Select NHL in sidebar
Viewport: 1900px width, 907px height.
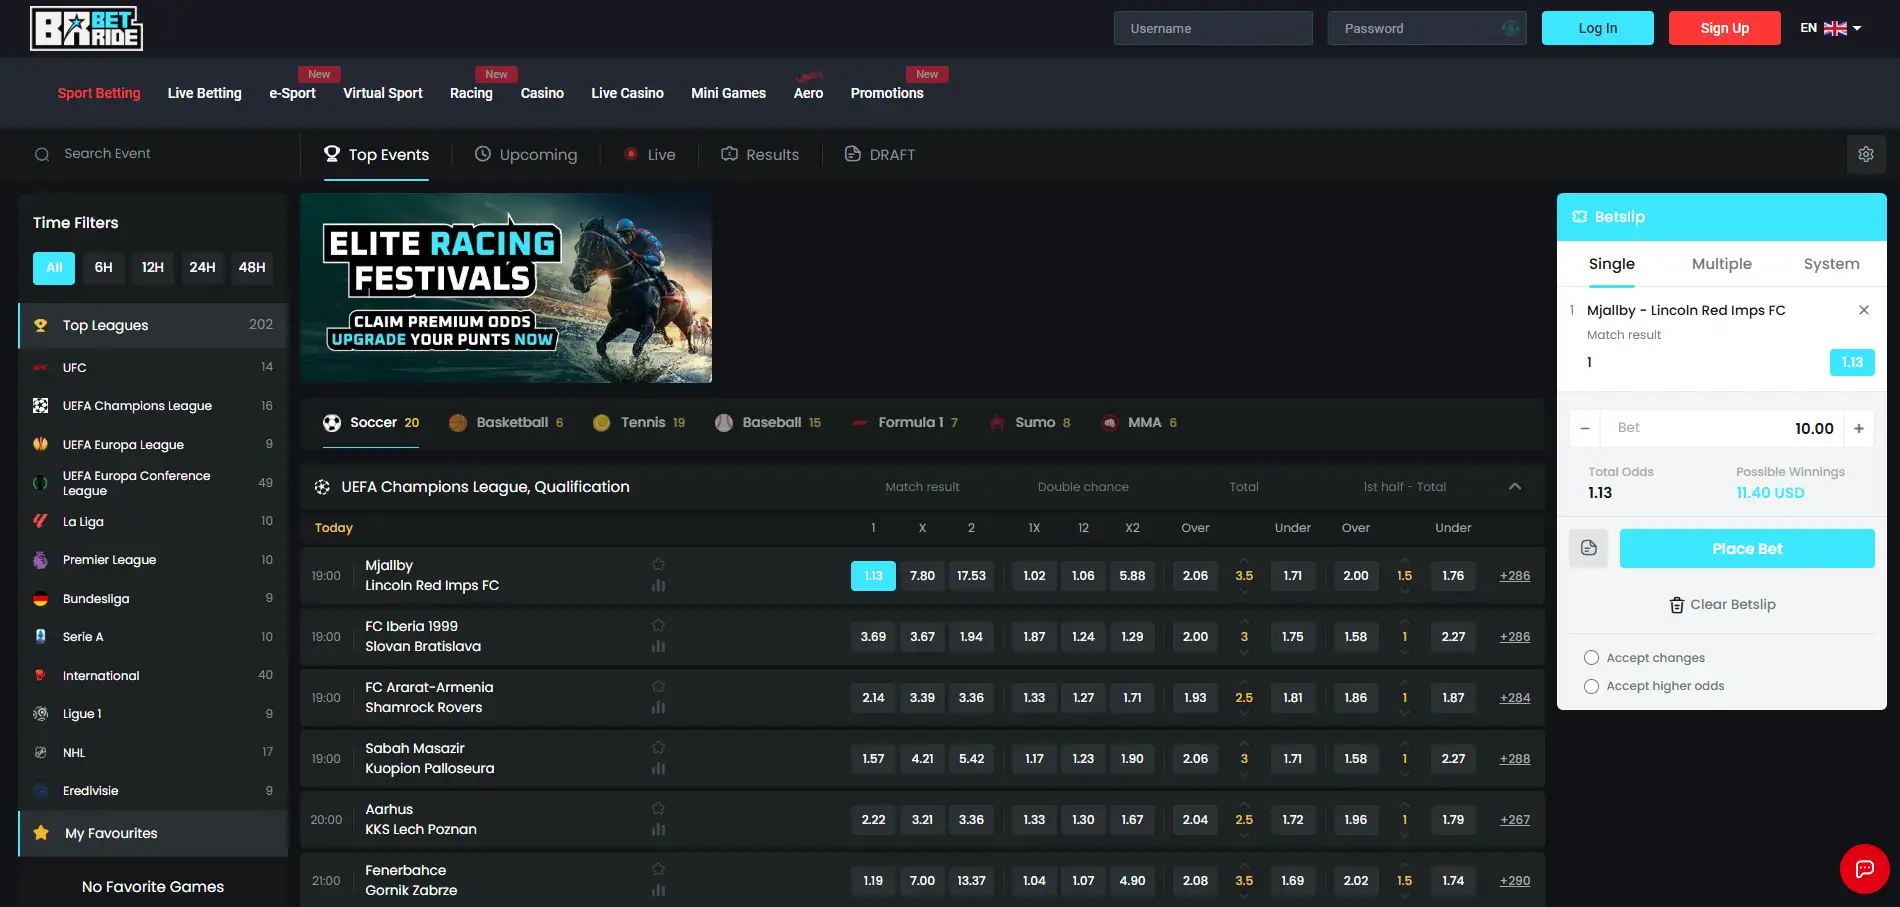(x=153, y=752)
